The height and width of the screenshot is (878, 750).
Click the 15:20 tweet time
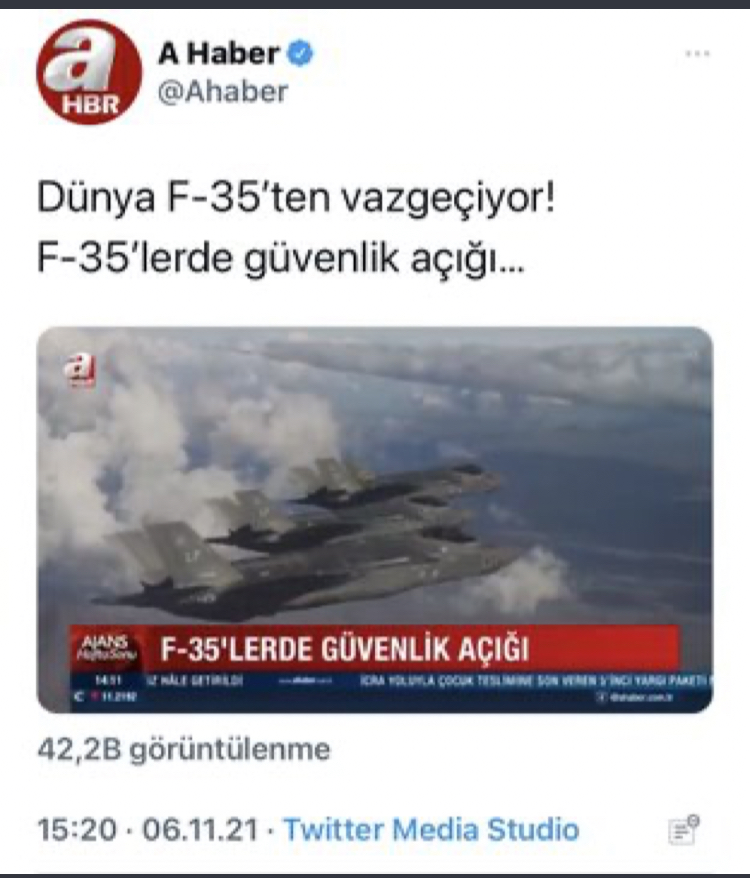click(x=77, y=829)
